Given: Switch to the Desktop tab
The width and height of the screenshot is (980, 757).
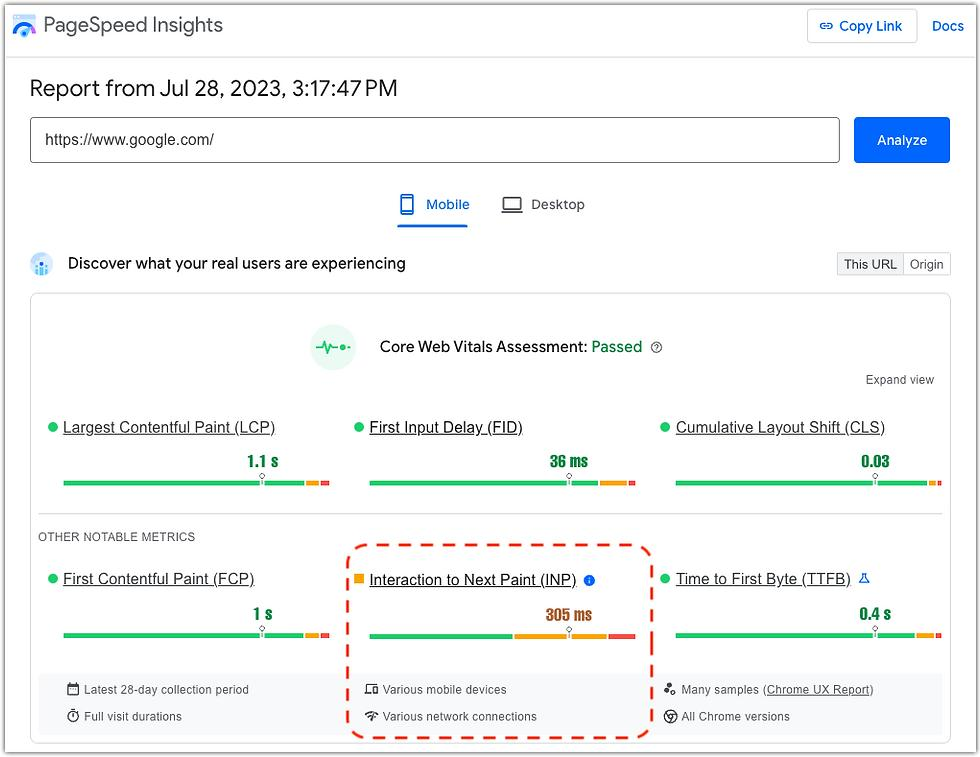Looking at the screenshot, I should point(543,204).
